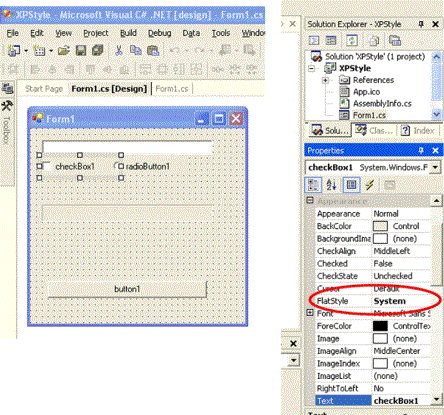Click the BackColor Control color swatch
Image resolution: width=444 pixels, height=415 pixels.
coord(380,226)
